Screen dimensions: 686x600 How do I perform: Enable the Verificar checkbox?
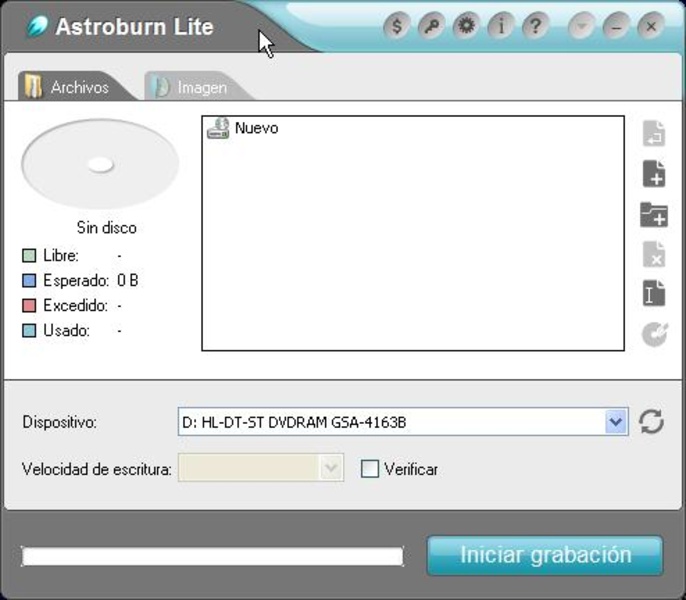(x=370, y=469)
